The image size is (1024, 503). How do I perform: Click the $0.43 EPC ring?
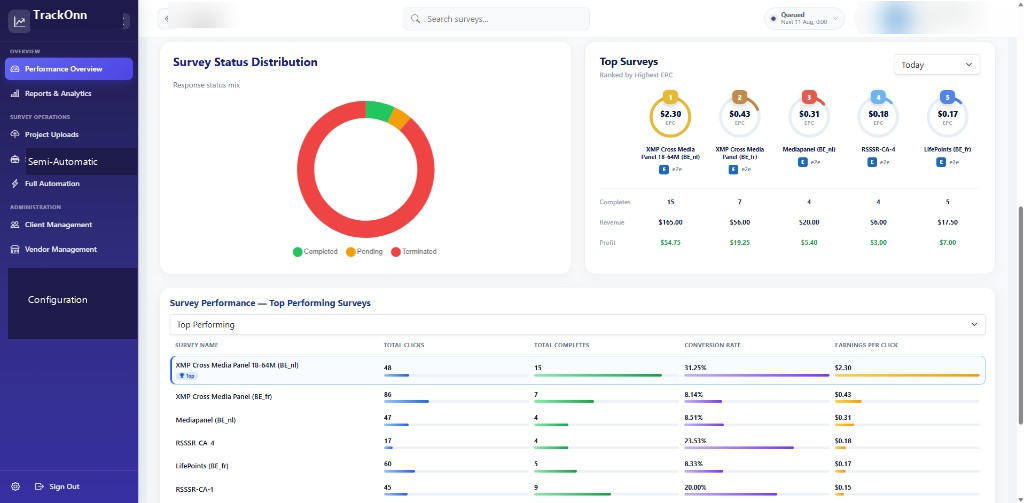[739, 118]
